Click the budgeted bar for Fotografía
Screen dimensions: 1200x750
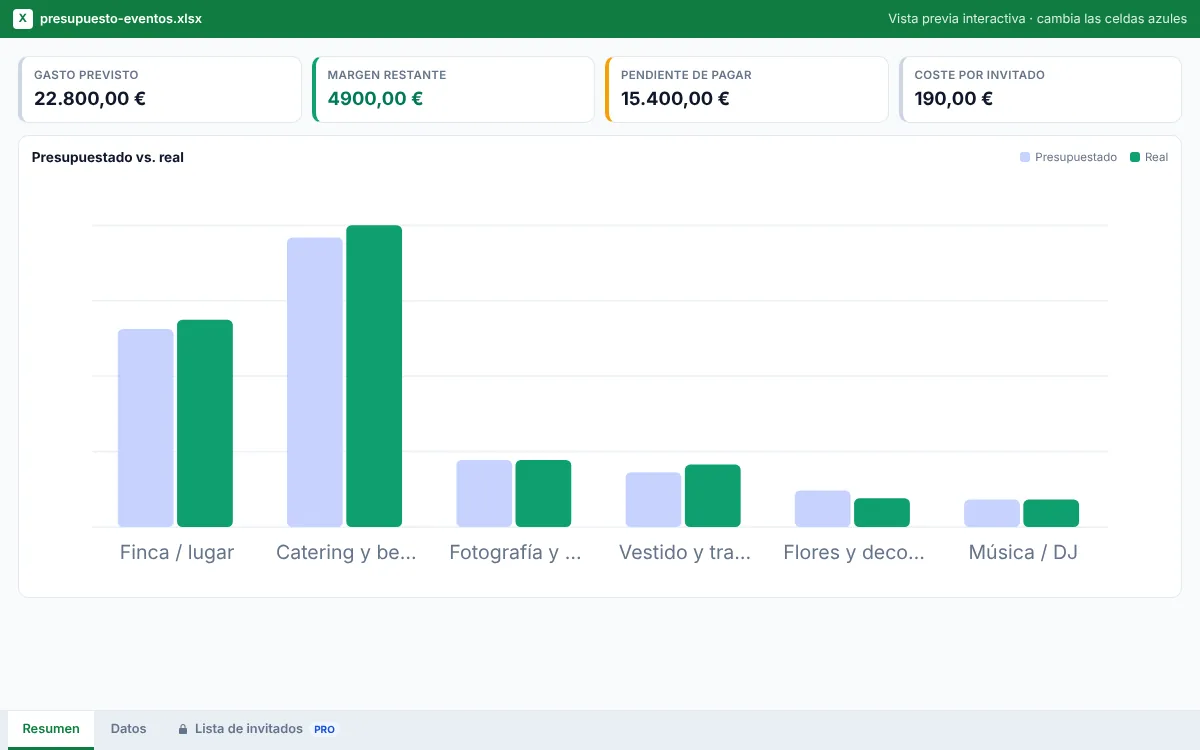[x=484, y=493]
